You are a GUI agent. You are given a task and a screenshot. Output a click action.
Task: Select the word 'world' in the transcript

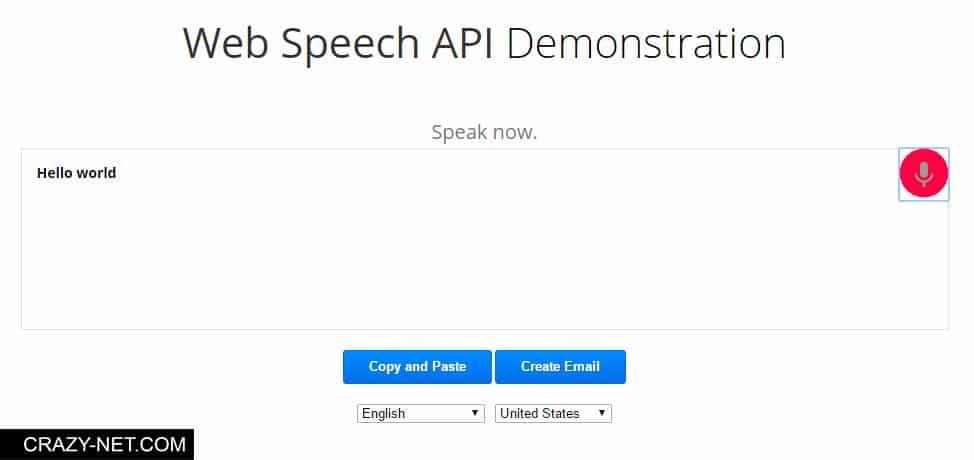96,173
